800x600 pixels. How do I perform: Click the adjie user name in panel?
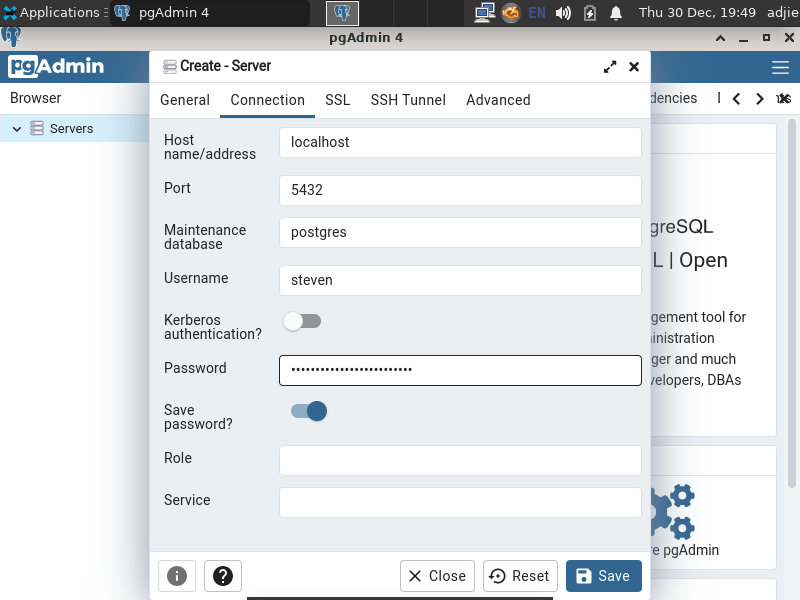point(783,13)
